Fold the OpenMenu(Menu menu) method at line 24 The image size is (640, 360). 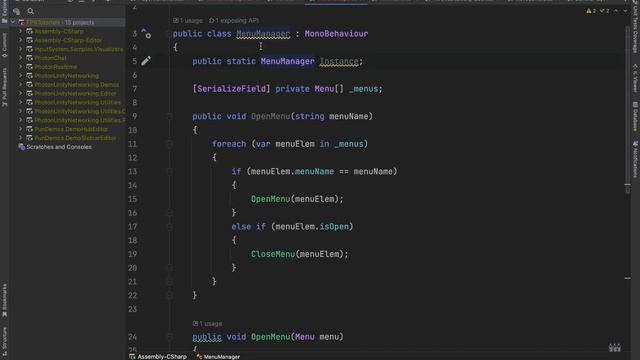pyautogui.click(x=169, y=337)
